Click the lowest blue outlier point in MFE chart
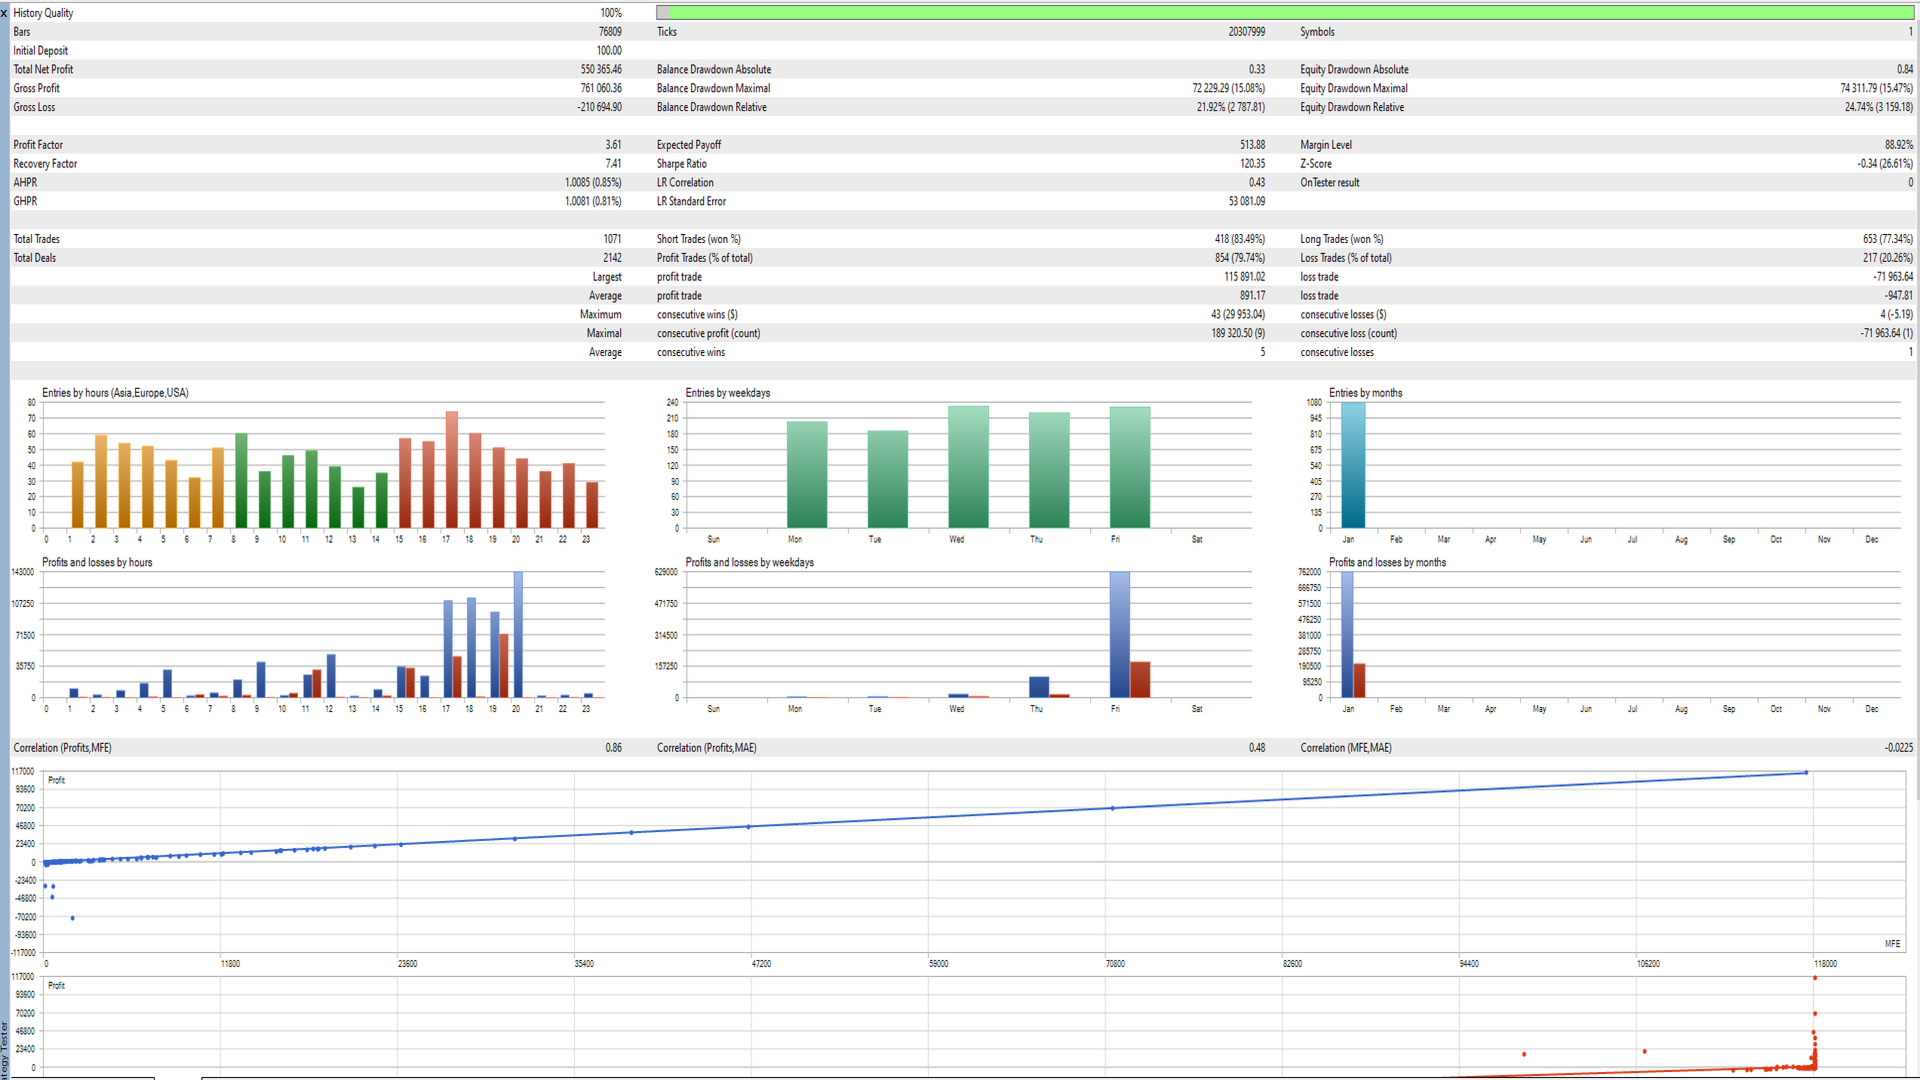The image size is (1920, 1080). click(72, 918)
